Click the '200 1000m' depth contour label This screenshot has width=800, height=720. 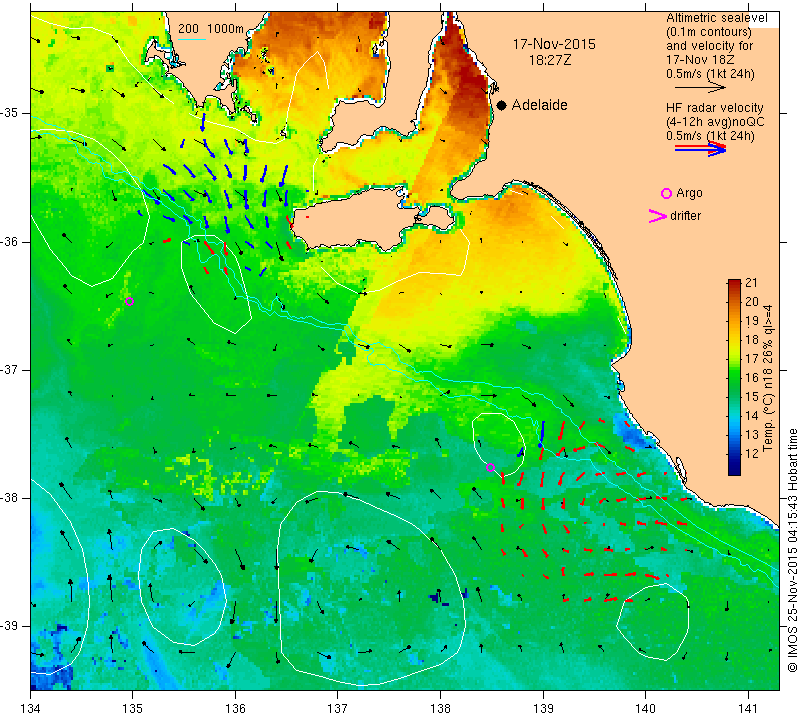pos(211,29)
